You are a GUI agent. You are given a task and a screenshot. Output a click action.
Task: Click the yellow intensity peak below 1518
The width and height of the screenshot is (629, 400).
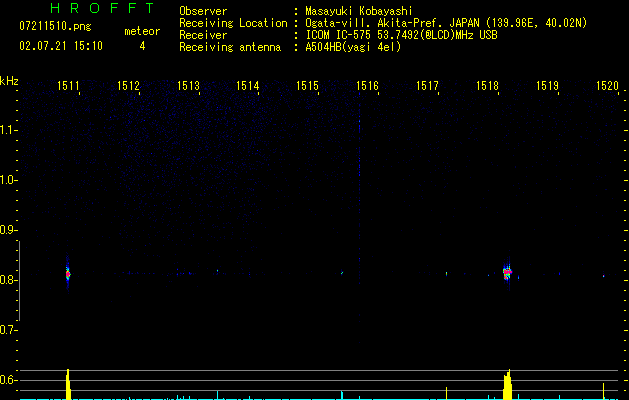click(507, 385)
